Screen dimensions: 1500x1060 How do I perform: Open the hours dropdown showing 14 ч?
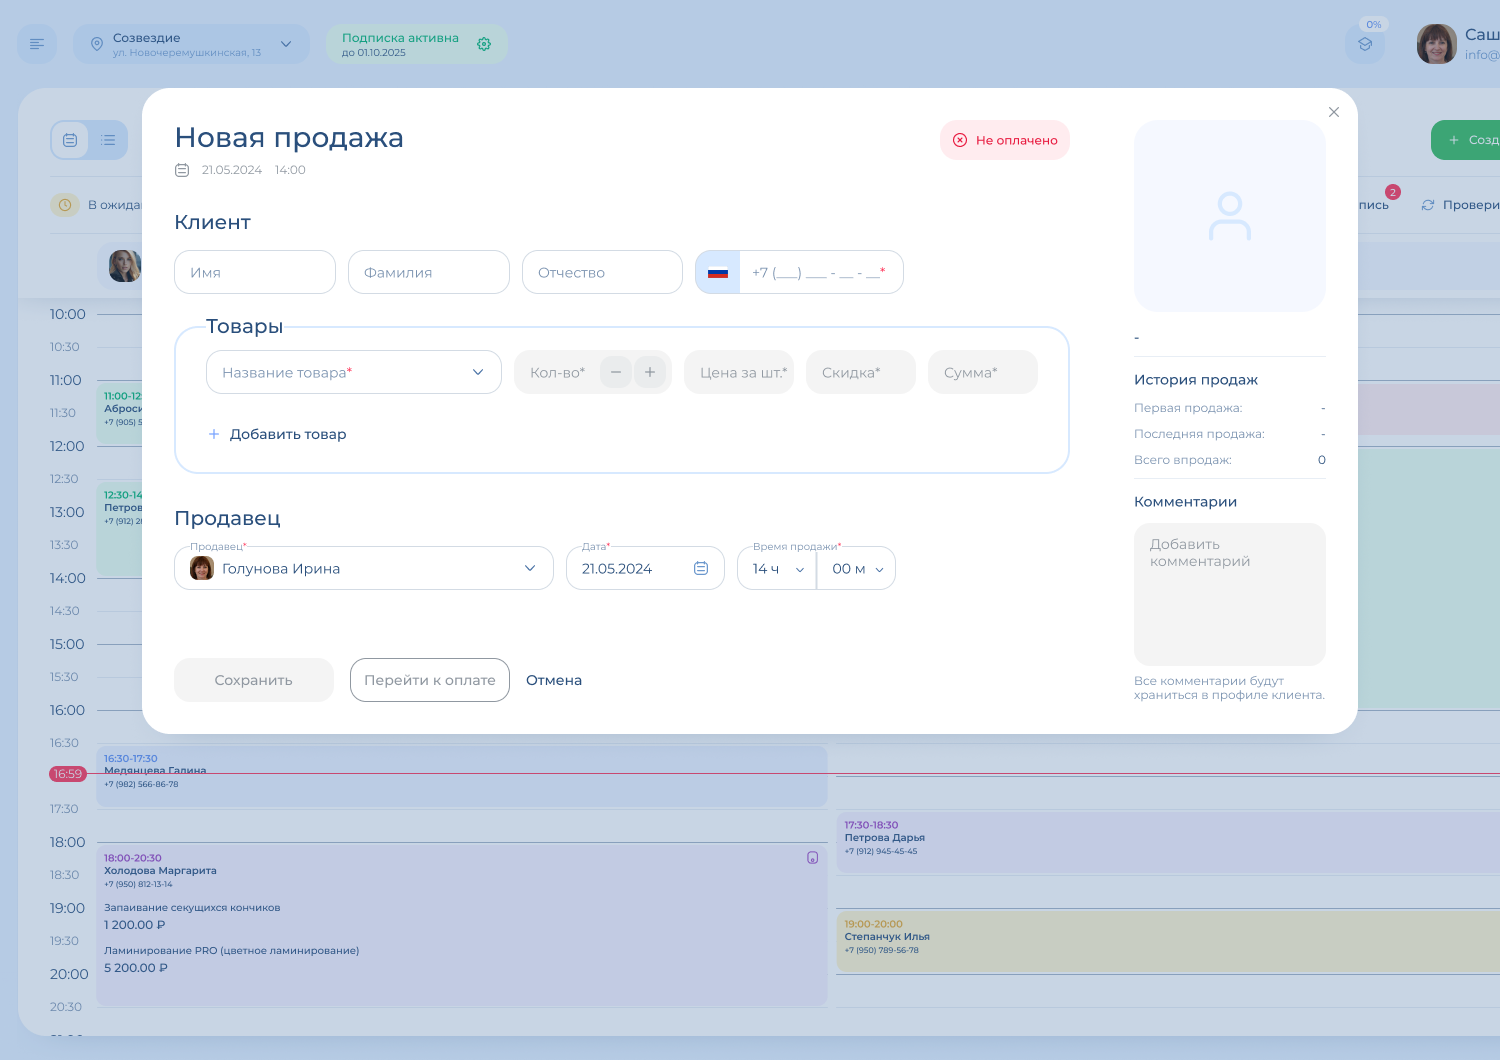tap(777, 568)
